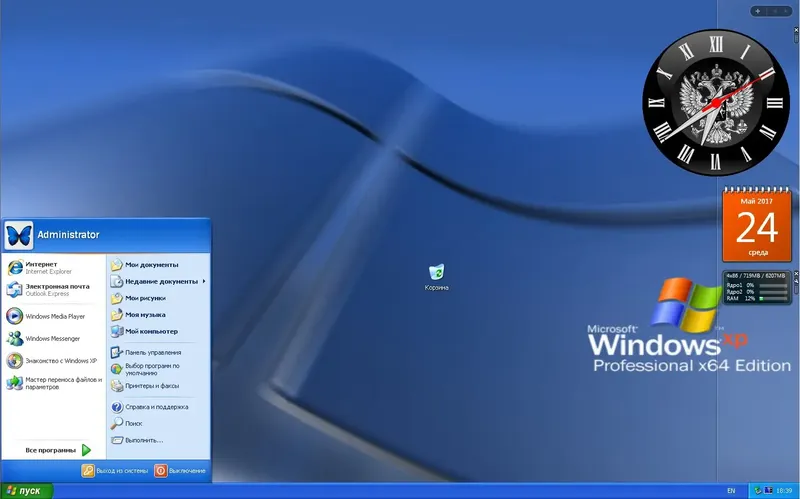This screenshot has width=800, height=499.
Task: Open CPU monitor gadget wrench settings
Action: 796,280
